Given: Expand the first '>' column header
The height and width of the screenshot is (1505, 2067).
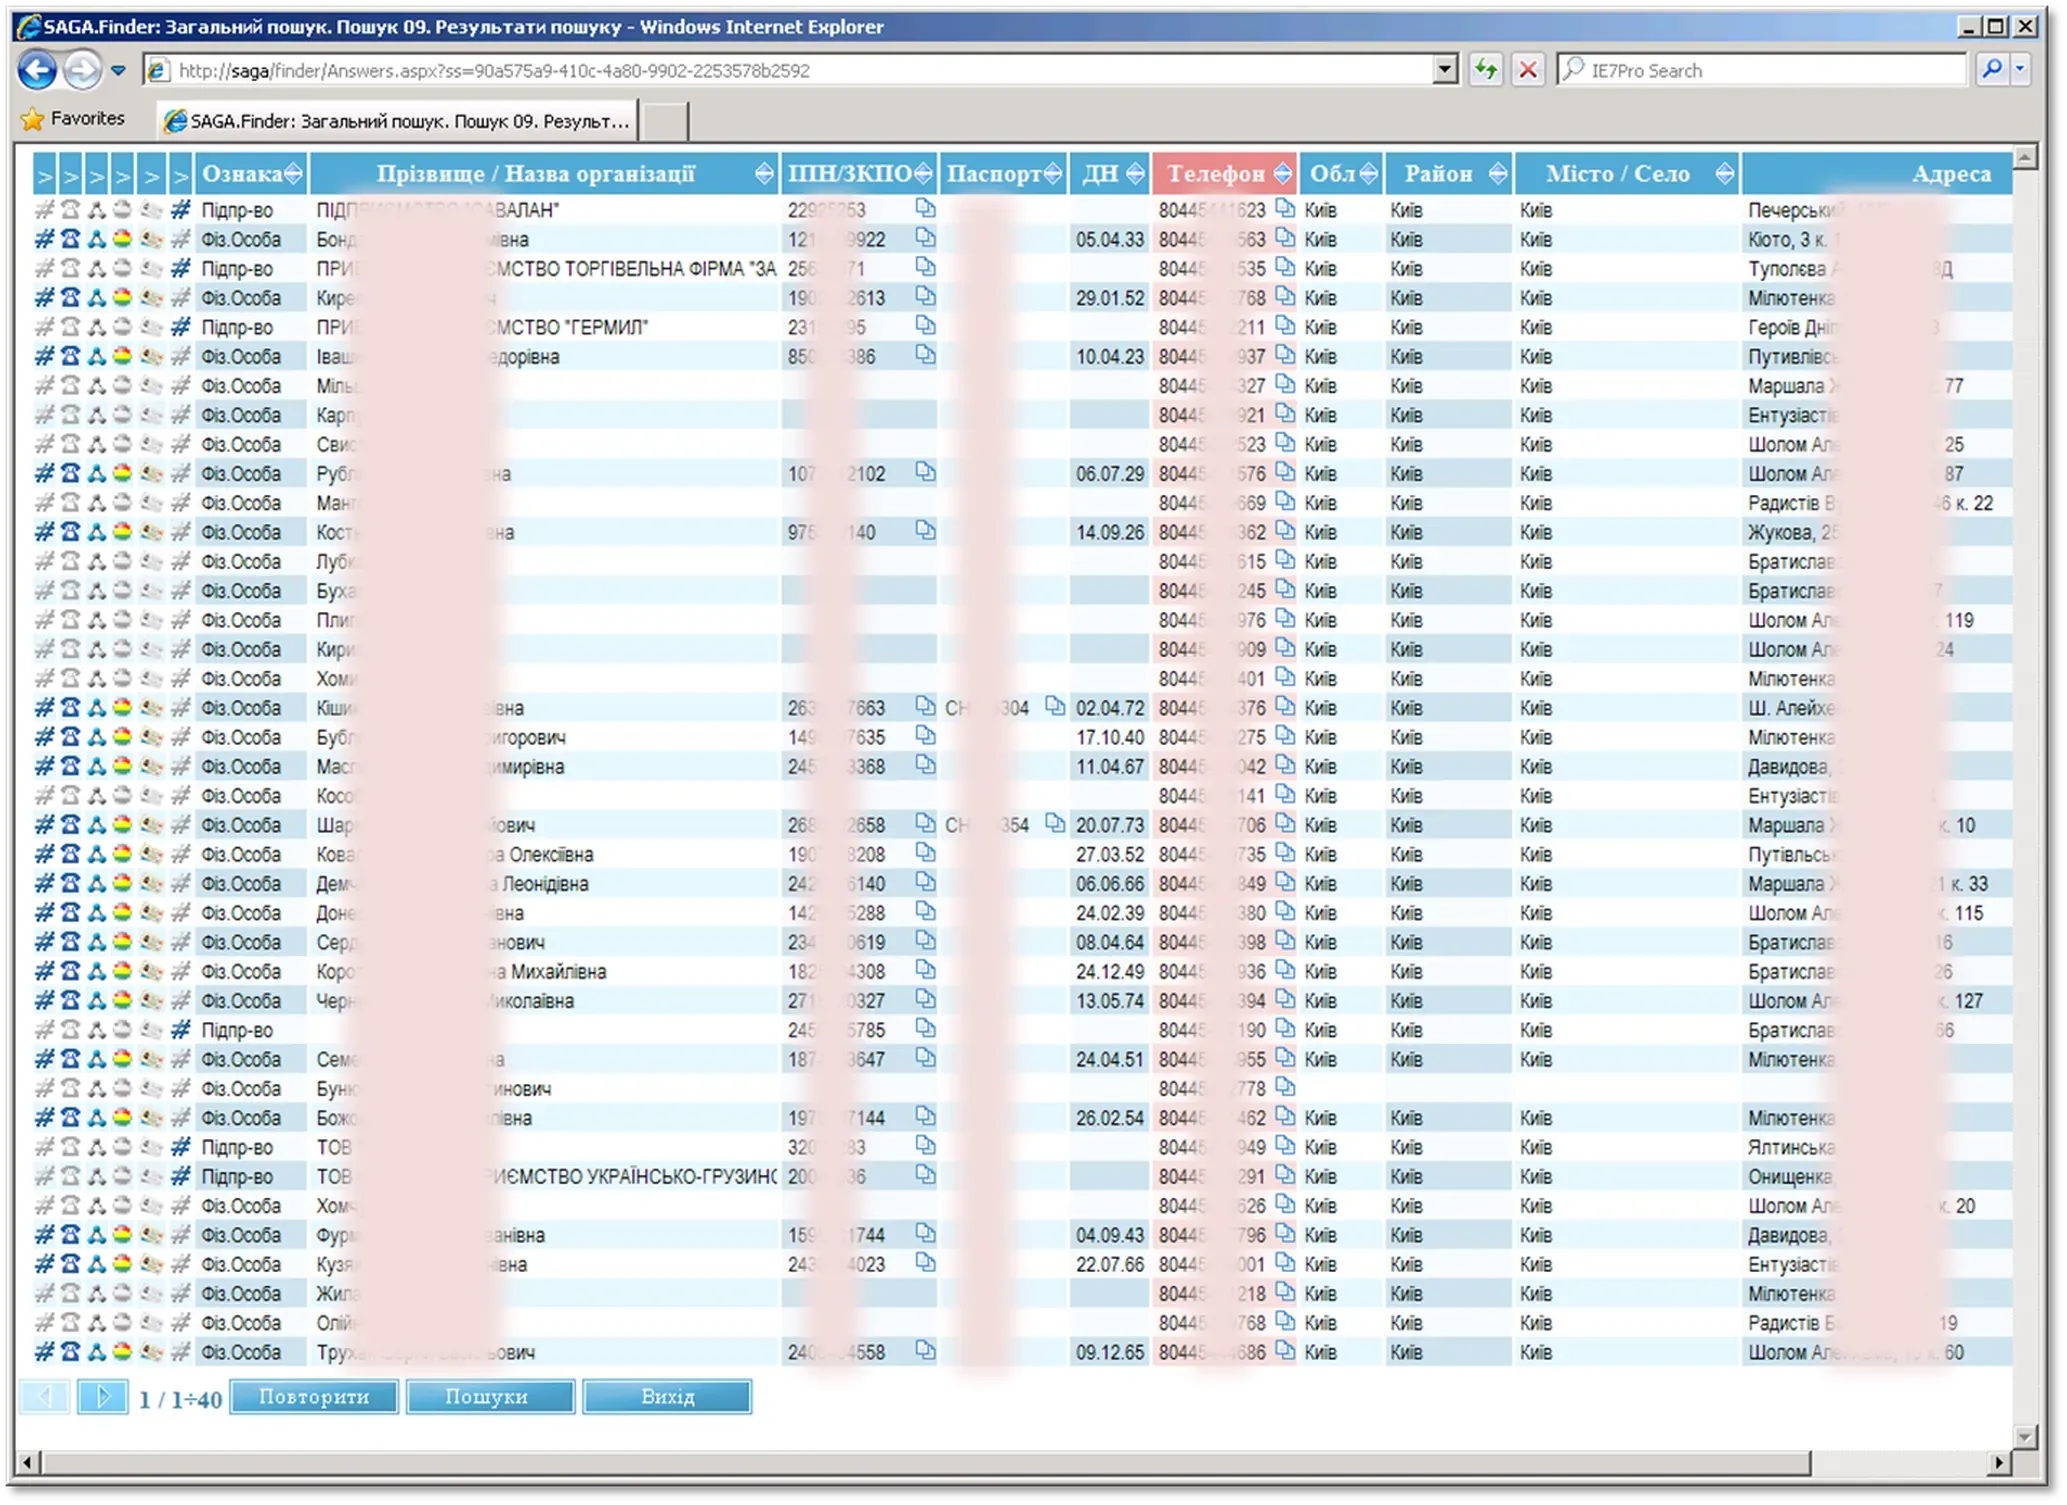Looking at the screenshot, I should 44,175.
